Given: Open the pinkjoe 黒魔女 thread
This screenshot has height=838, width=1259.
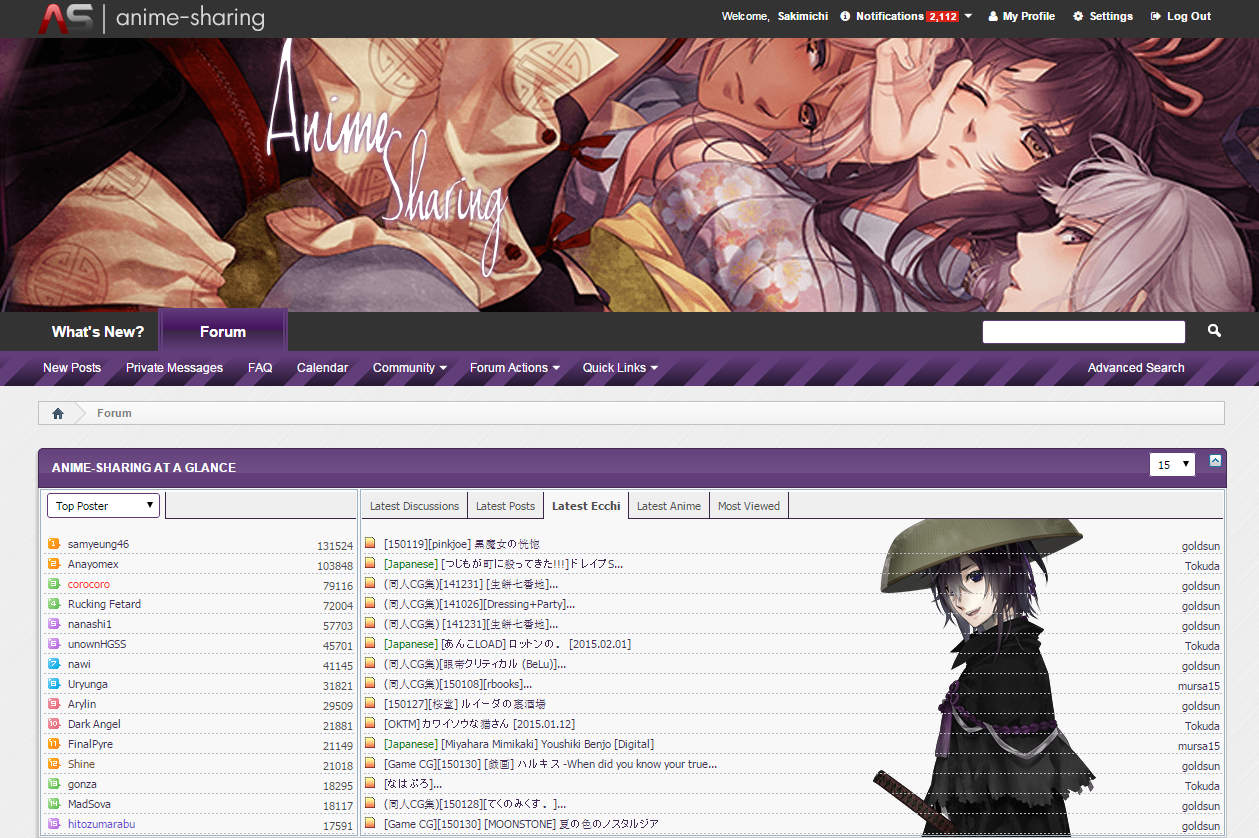Looking at the screenshot, I should click(462, 544).
